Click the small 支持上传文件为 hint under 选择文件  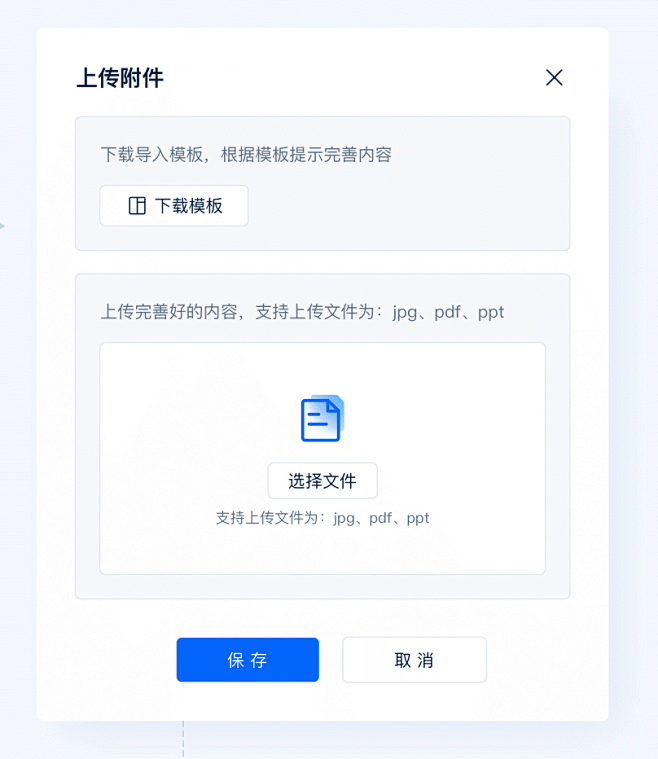click(x=322, y=518)
